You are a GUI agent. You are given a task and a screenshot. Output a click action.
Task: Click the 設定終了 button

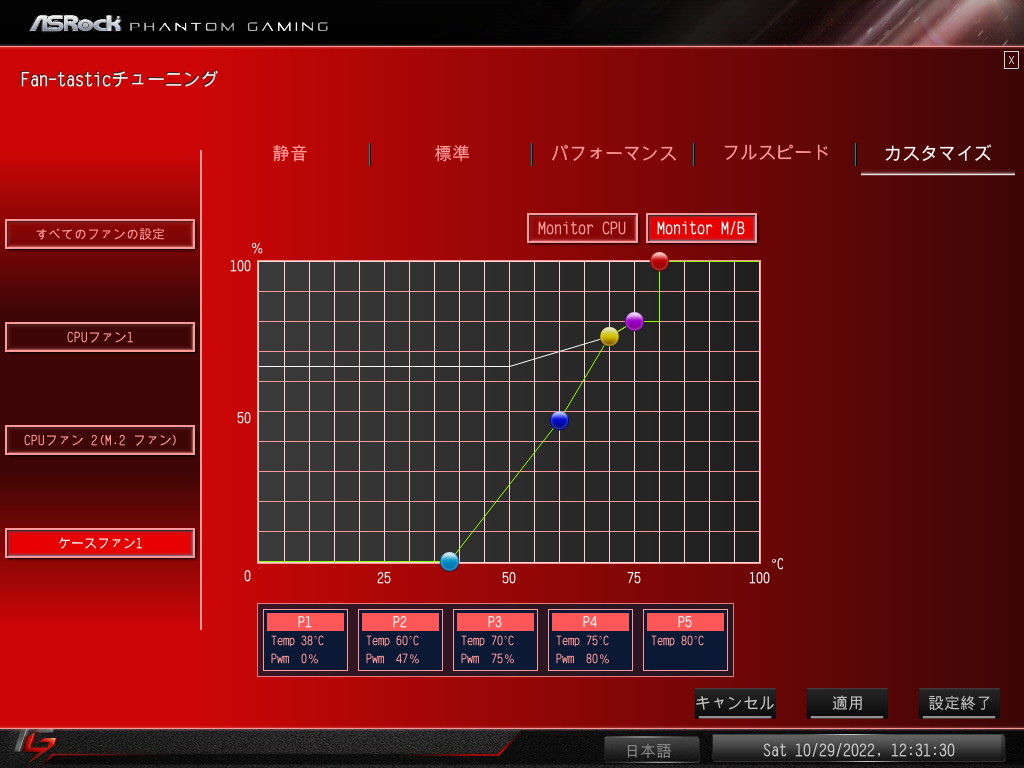959,703
